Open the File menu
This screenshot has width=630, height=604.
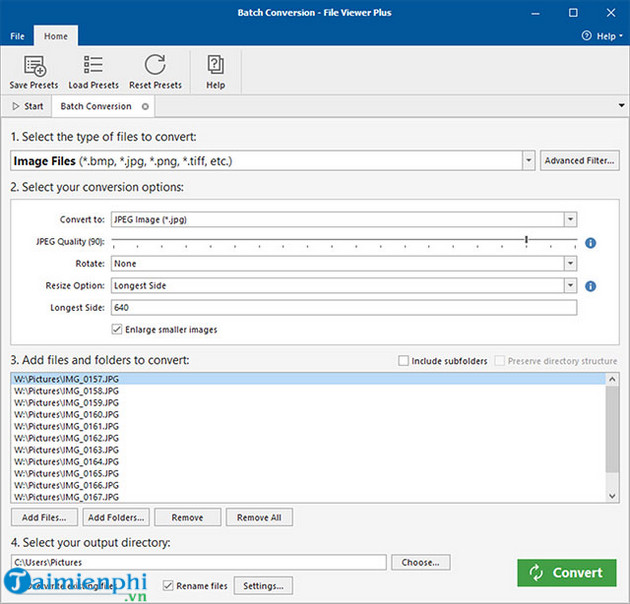pyautogui.click(x=17, y=36)
